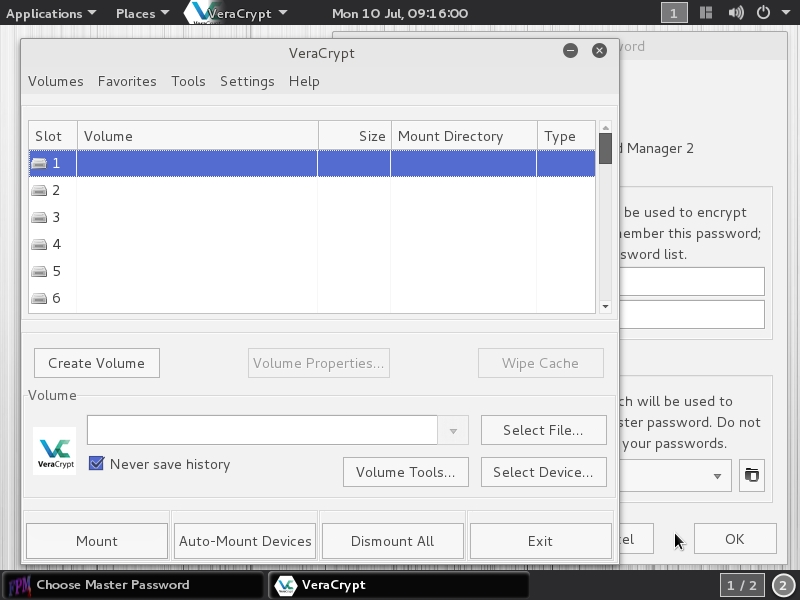Click the slot list scroll-up arrow

click(606, 128)
